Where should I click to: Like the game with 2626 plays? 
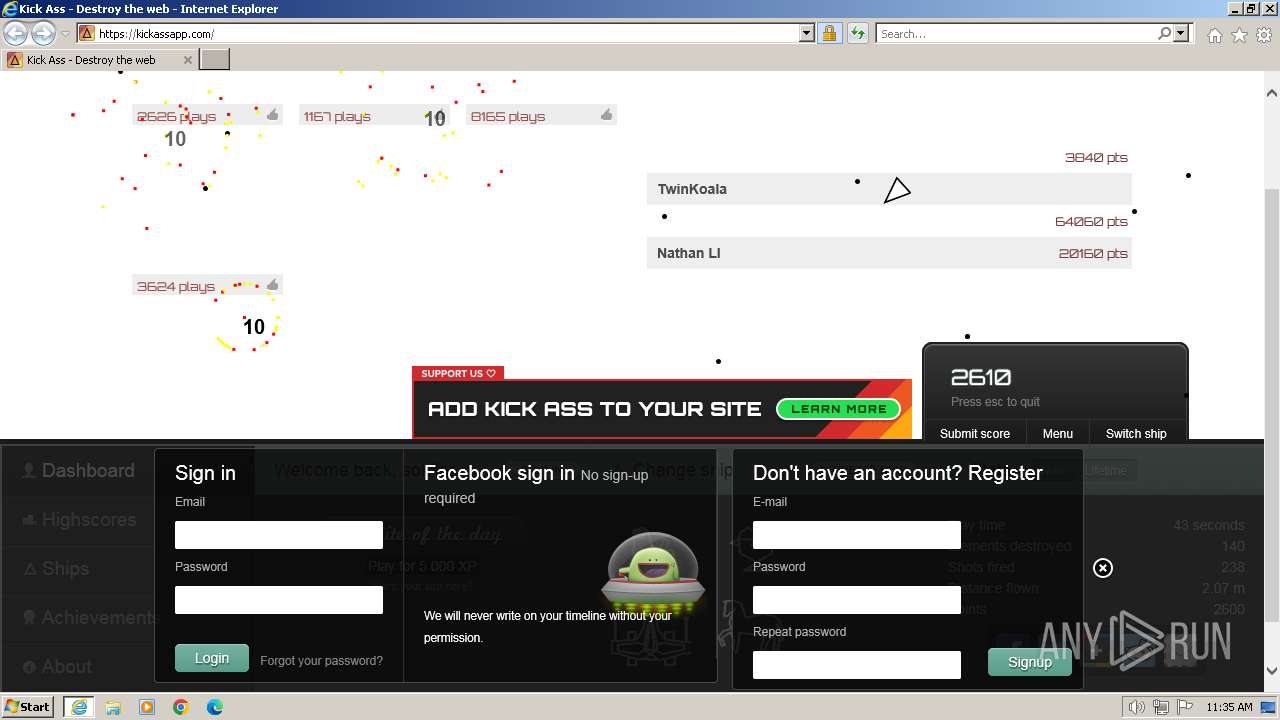272,115
